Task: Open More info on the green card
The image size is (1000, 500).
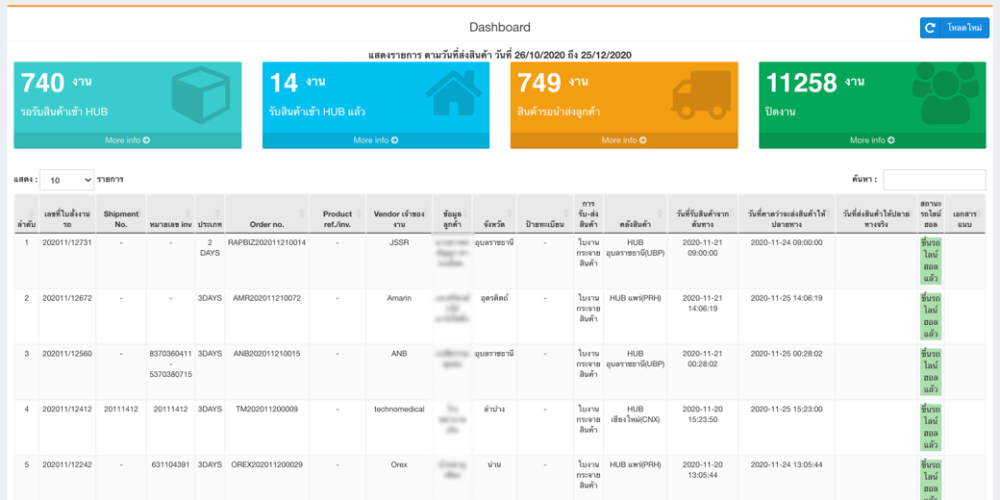Action: [872, 141]
